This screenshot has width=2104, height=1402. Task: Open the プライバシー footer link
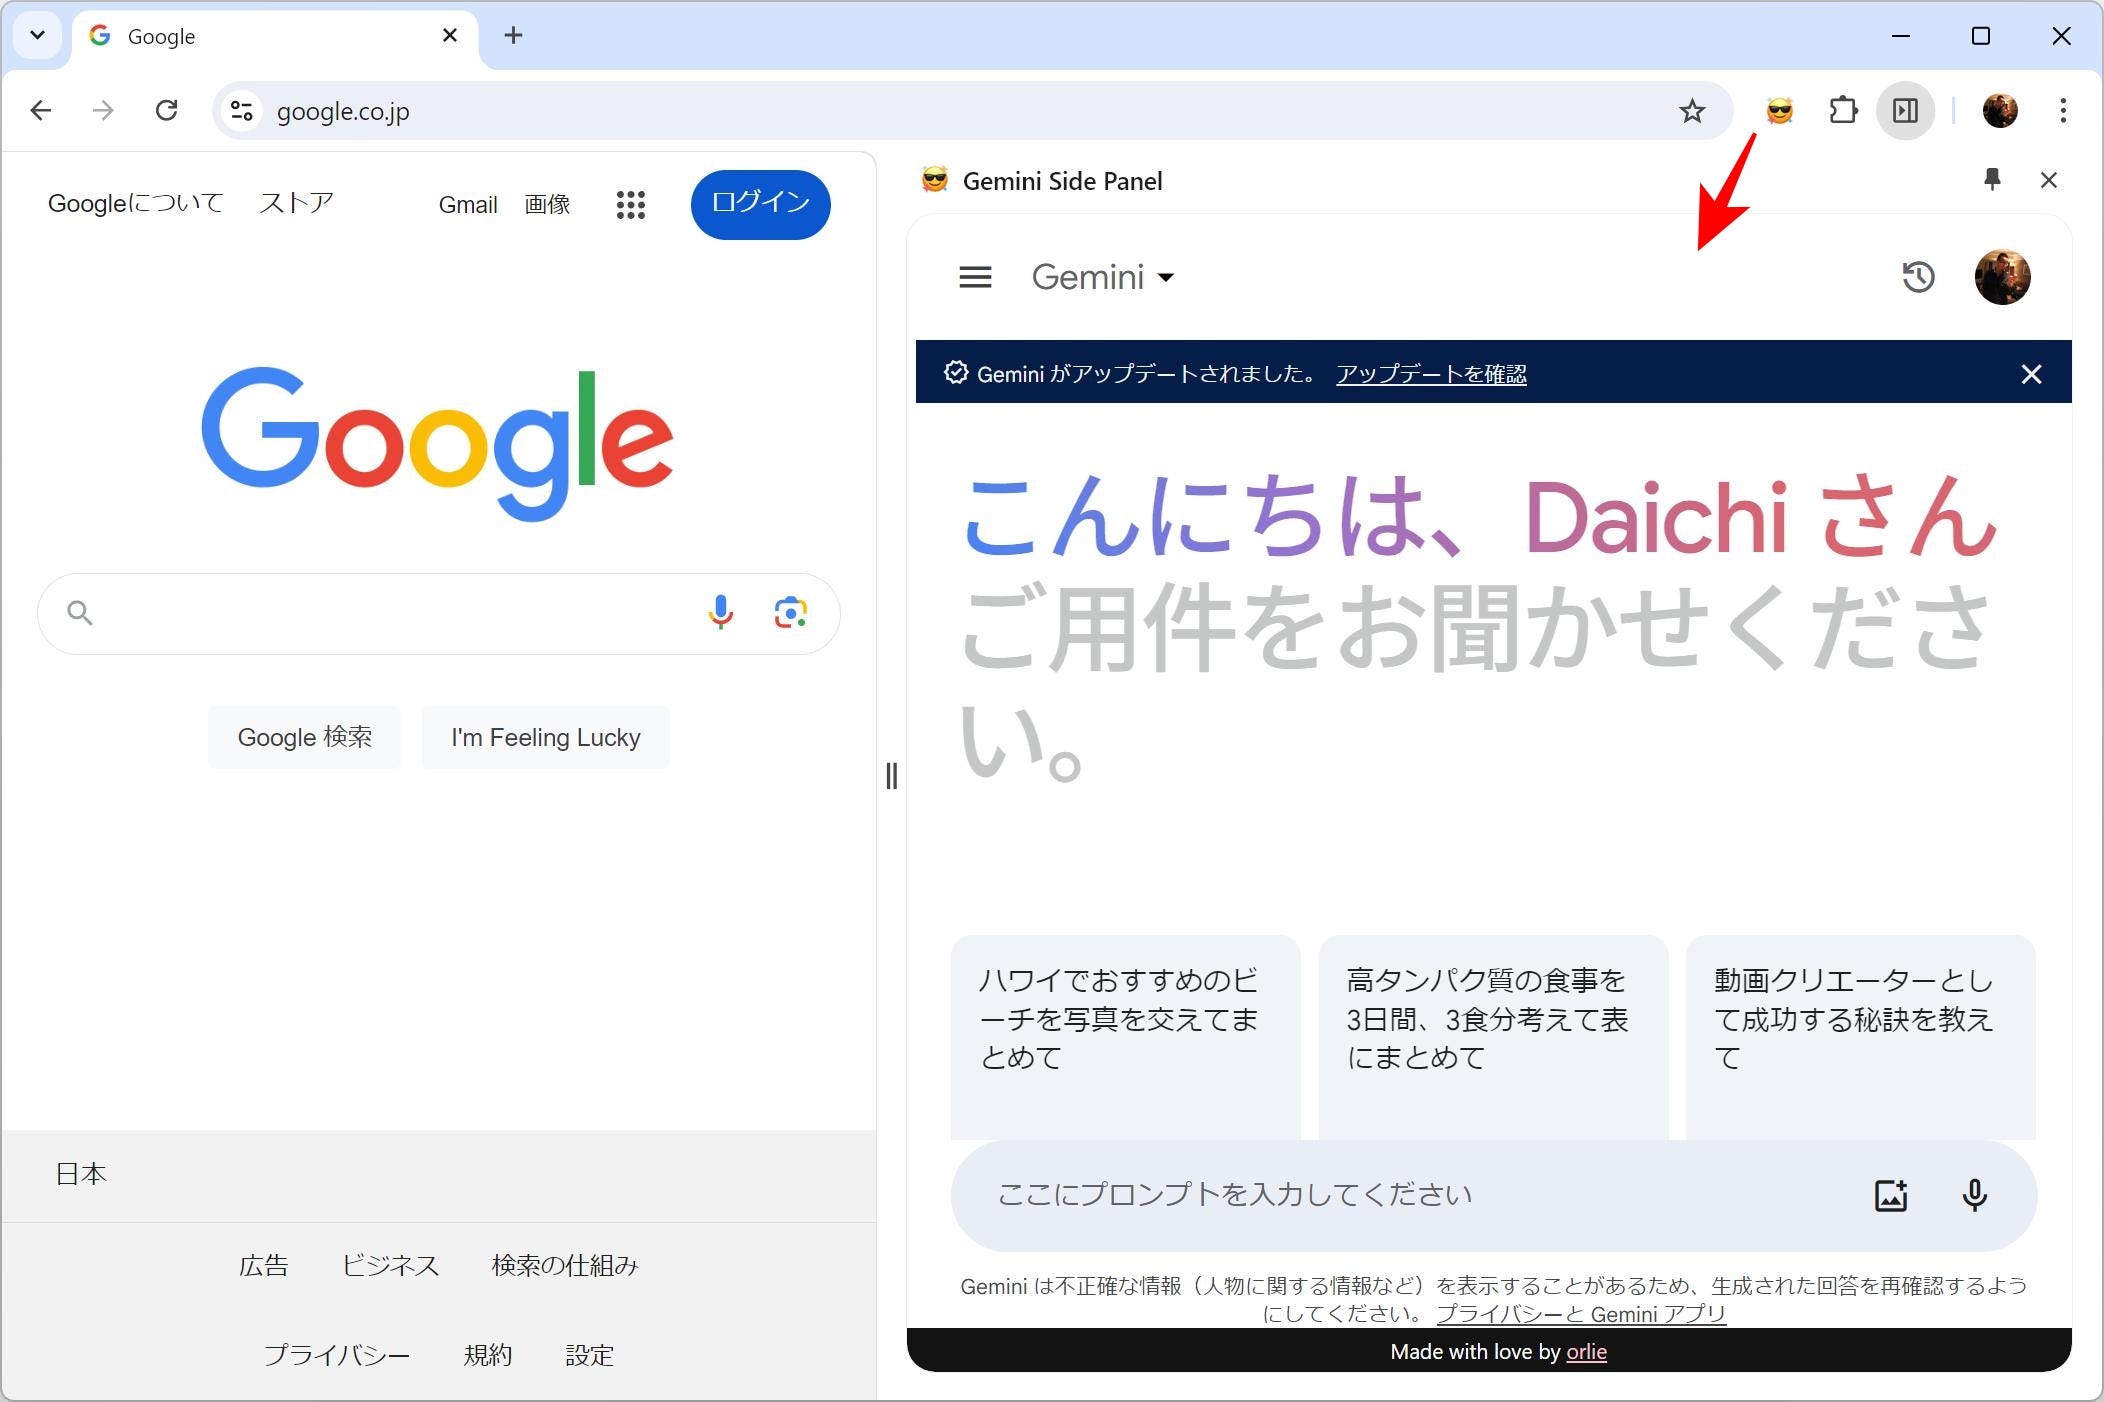336,1355
